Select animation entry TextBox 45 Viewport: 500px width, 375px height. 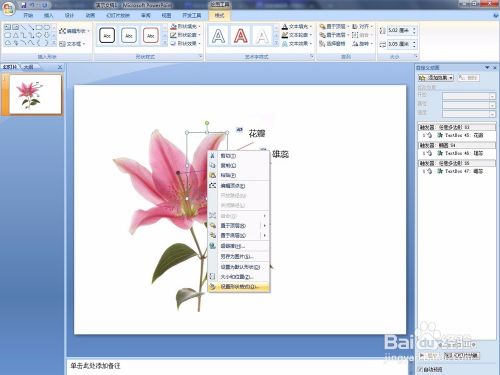(457, 135)
